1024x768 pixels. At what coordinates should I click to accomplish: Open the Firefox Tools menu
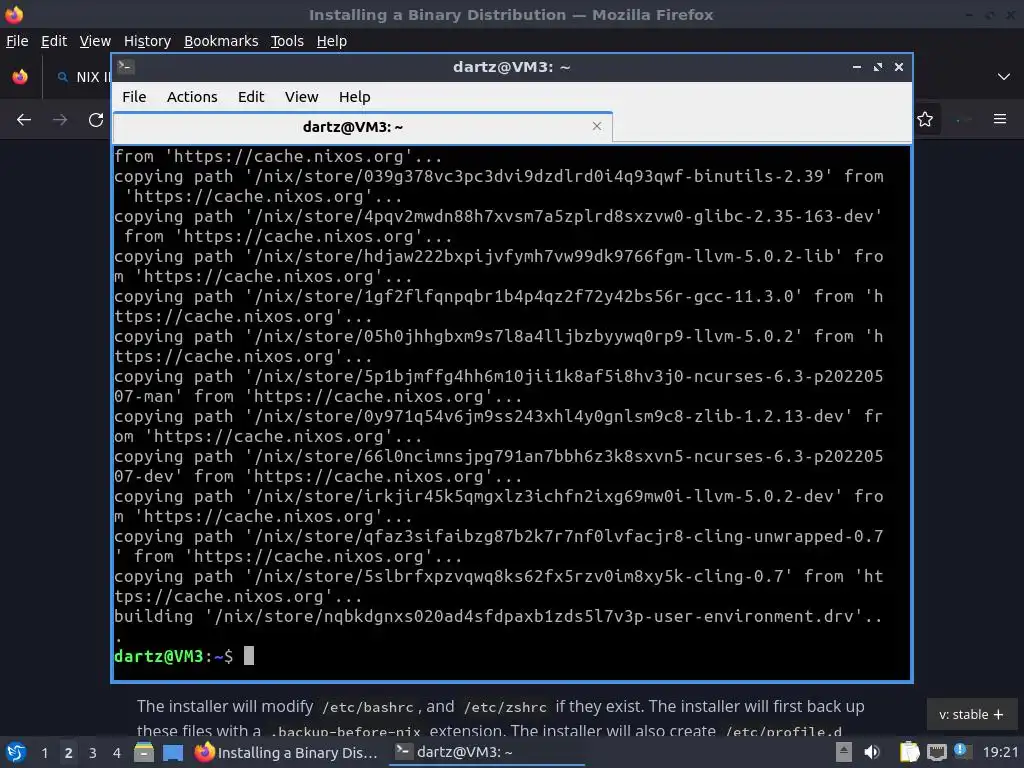coord(287,41)
